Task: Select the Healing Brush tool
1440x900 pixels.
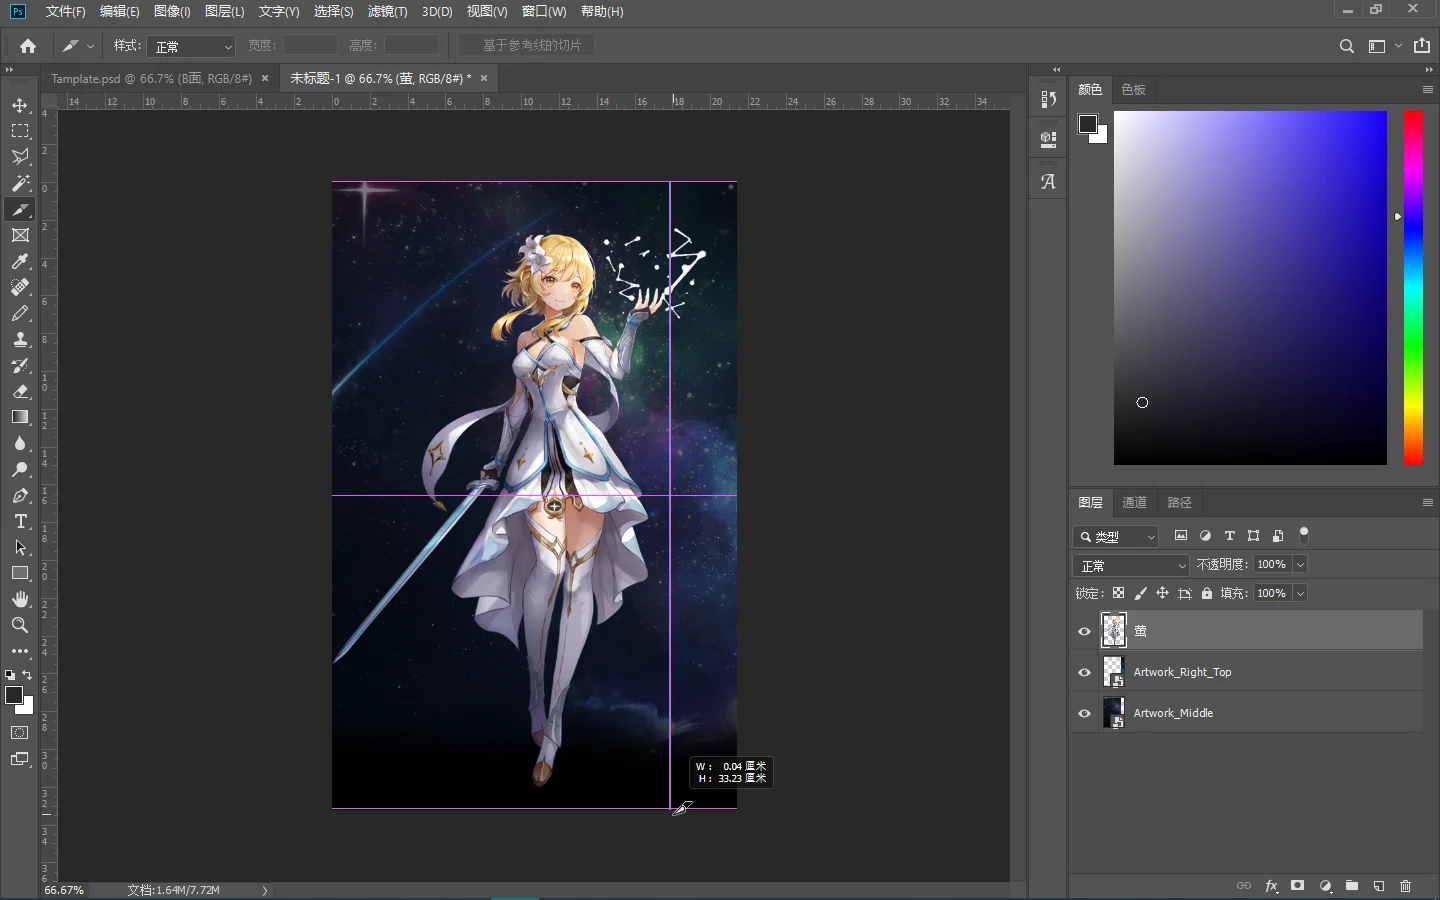Action: pyautogui.click(x=20, y=287)
